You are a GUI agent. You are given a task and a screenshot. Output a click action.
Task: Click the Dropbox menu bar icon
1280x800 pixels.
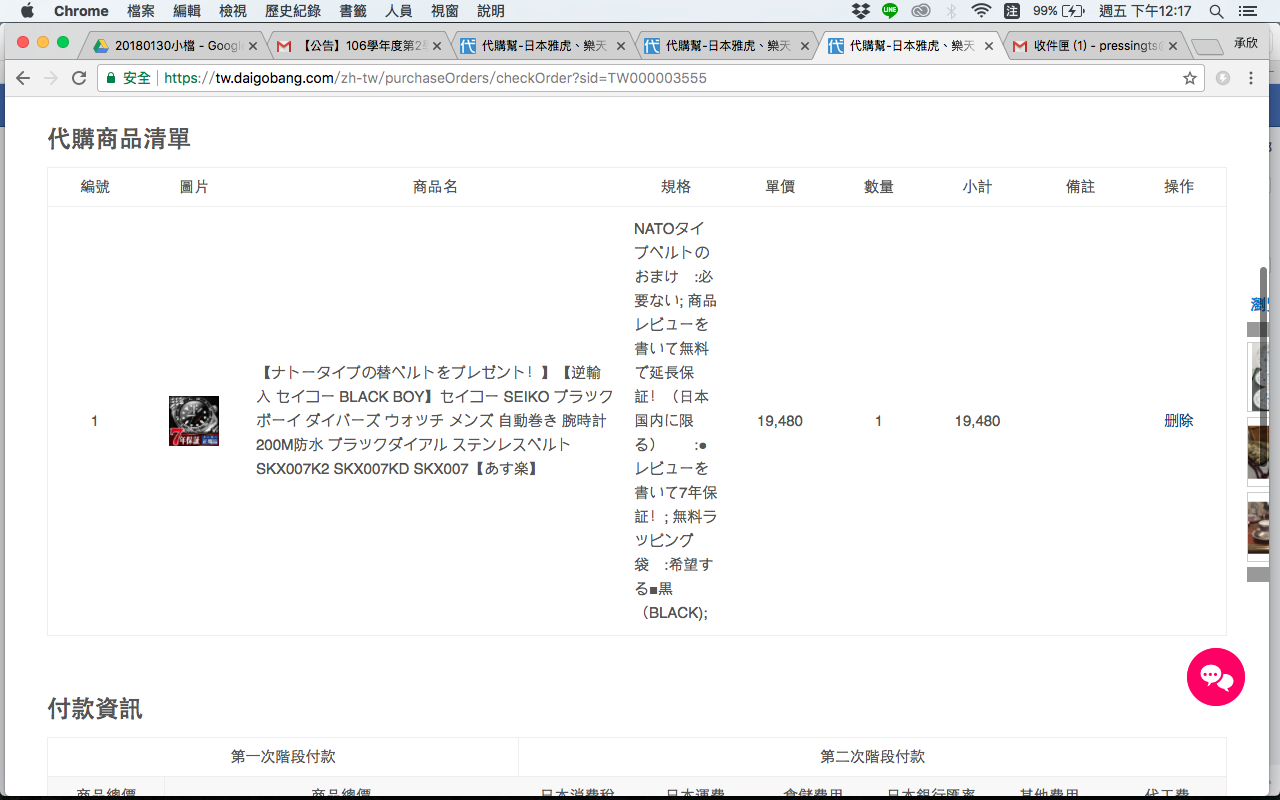(860, 11)
